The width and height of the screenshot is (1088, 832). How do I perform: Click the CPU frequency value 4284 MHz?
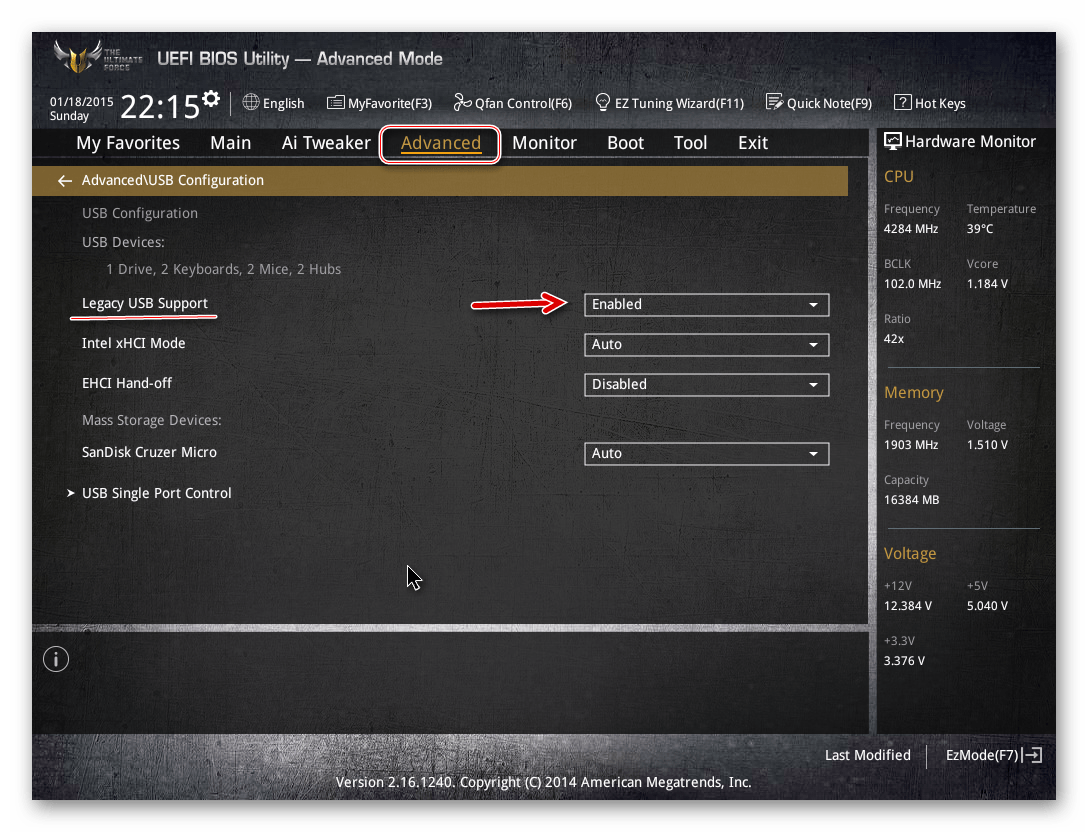911,228
